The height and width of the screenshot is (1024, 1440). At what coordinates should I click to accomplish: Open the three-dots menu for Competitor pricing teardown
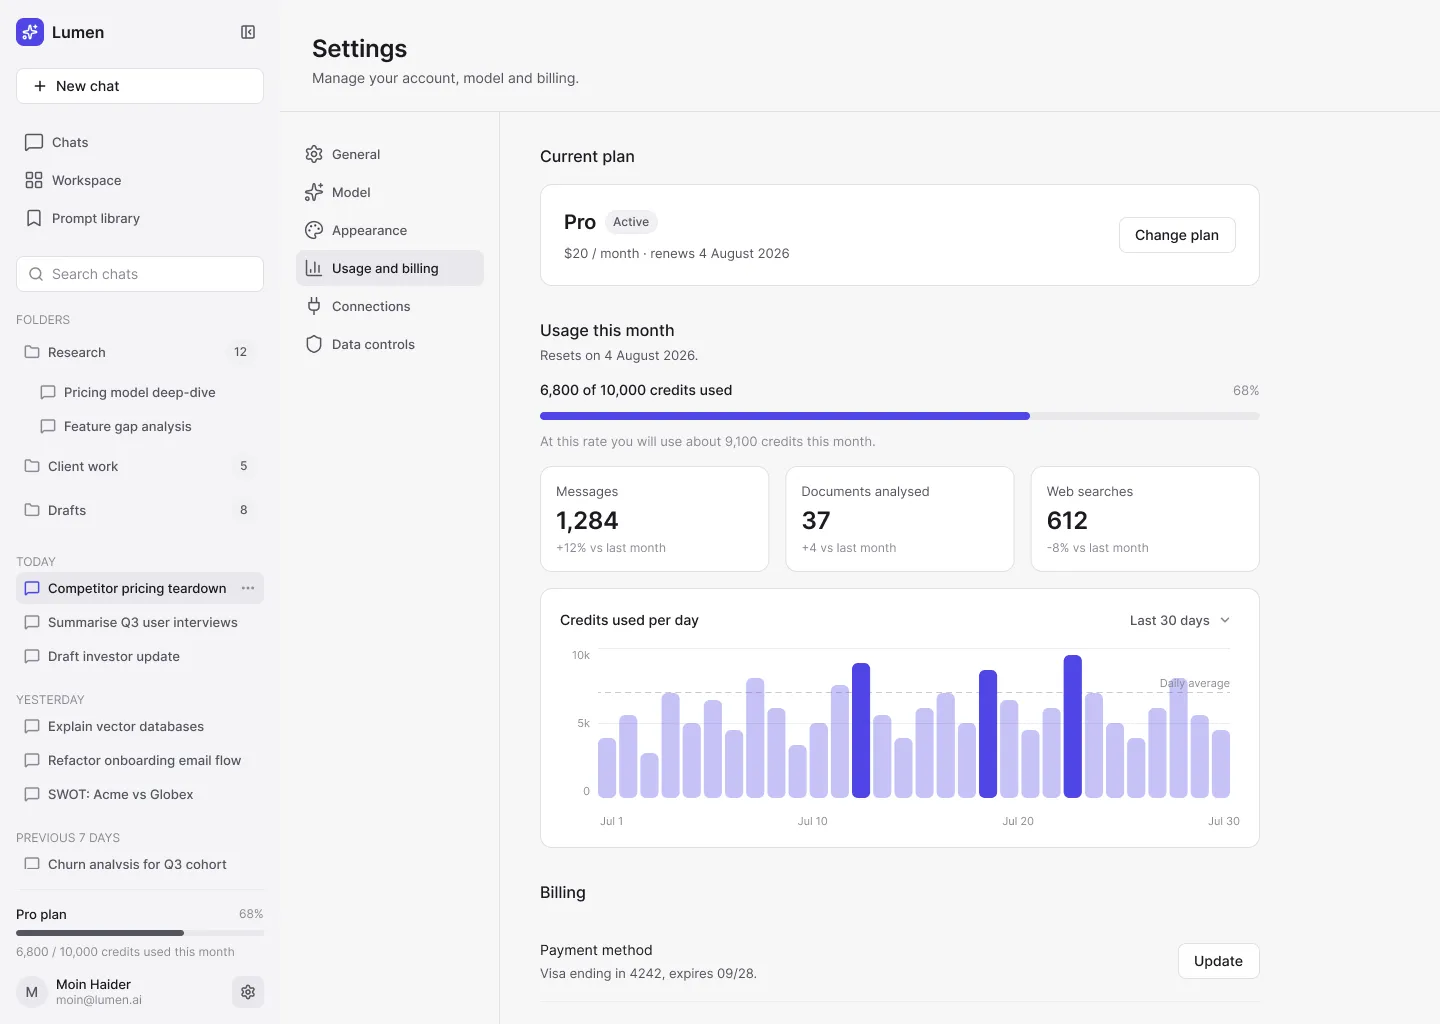248,588
